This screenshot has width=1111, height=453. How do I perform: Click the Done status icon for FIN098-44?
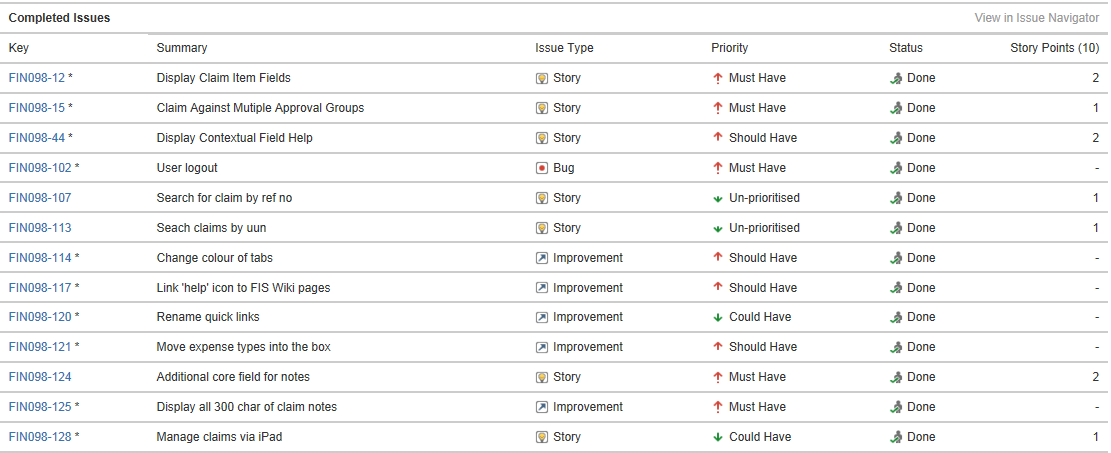pyautogui.click(x=896, y=138)
